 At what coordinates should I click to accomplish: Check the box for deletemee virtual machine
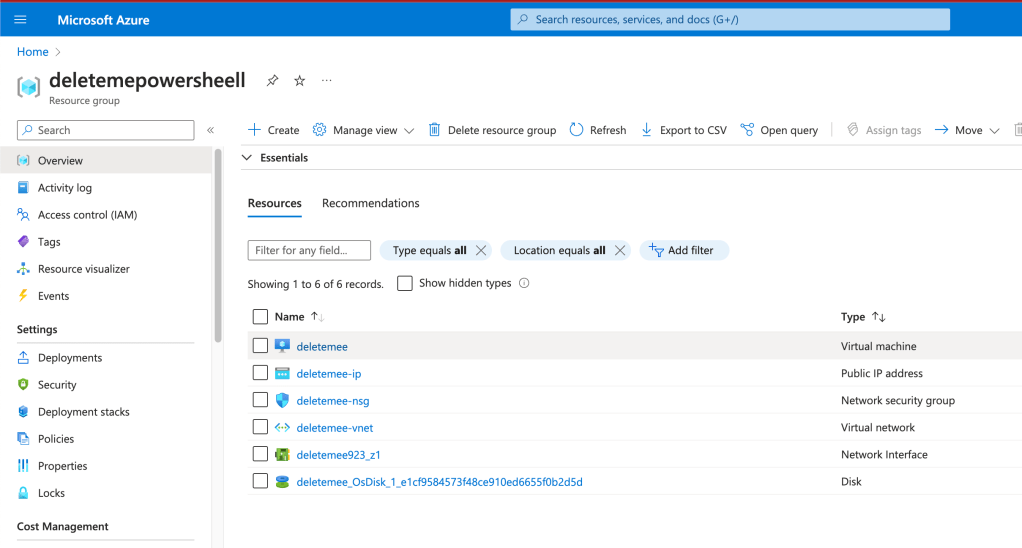pos(260,345)
